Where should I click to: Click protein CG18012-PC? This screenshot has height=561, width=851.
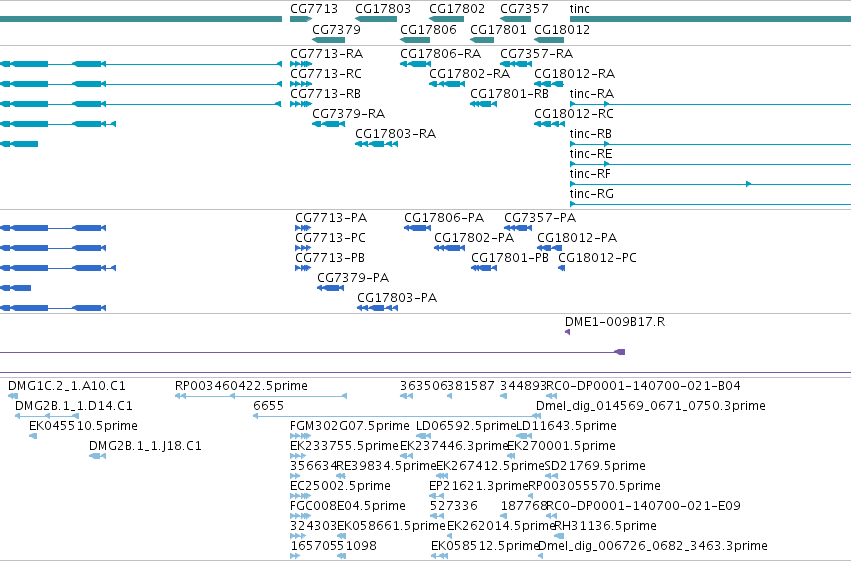pyautogui.click(x=597, y=258)
